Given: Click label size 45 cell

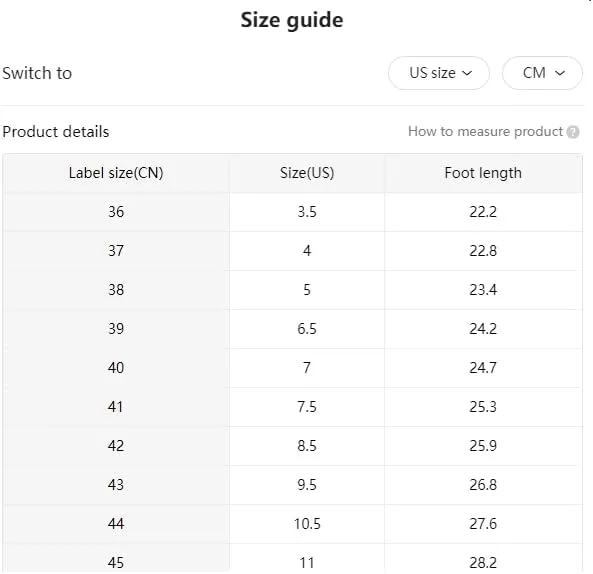Looking at the screenshot, I should tap(116, 560).
